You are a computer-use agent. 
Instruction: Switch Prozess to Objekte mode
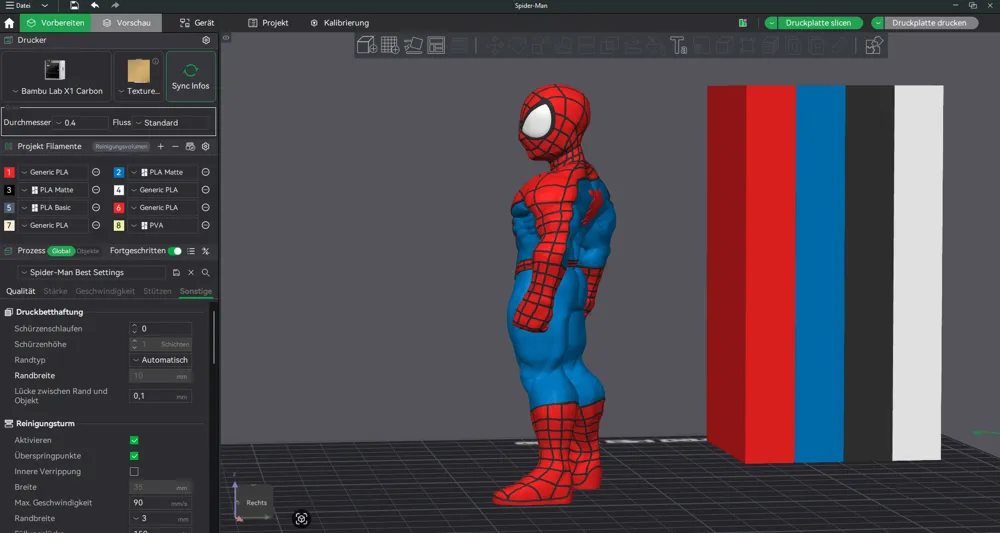88,251
